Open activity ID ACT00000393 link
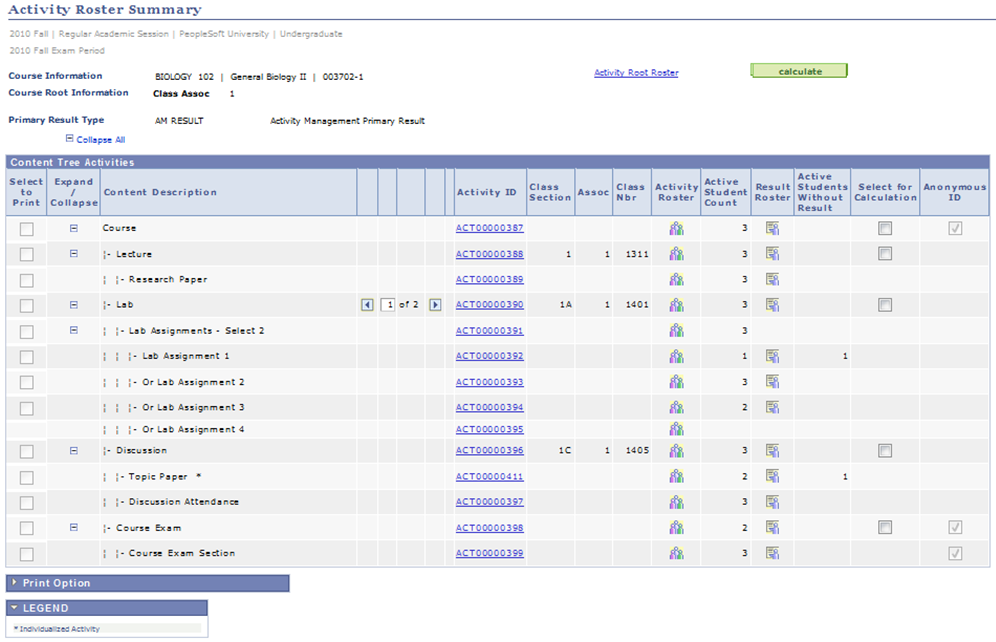This screenshot has width=996, height=642. 490,382
